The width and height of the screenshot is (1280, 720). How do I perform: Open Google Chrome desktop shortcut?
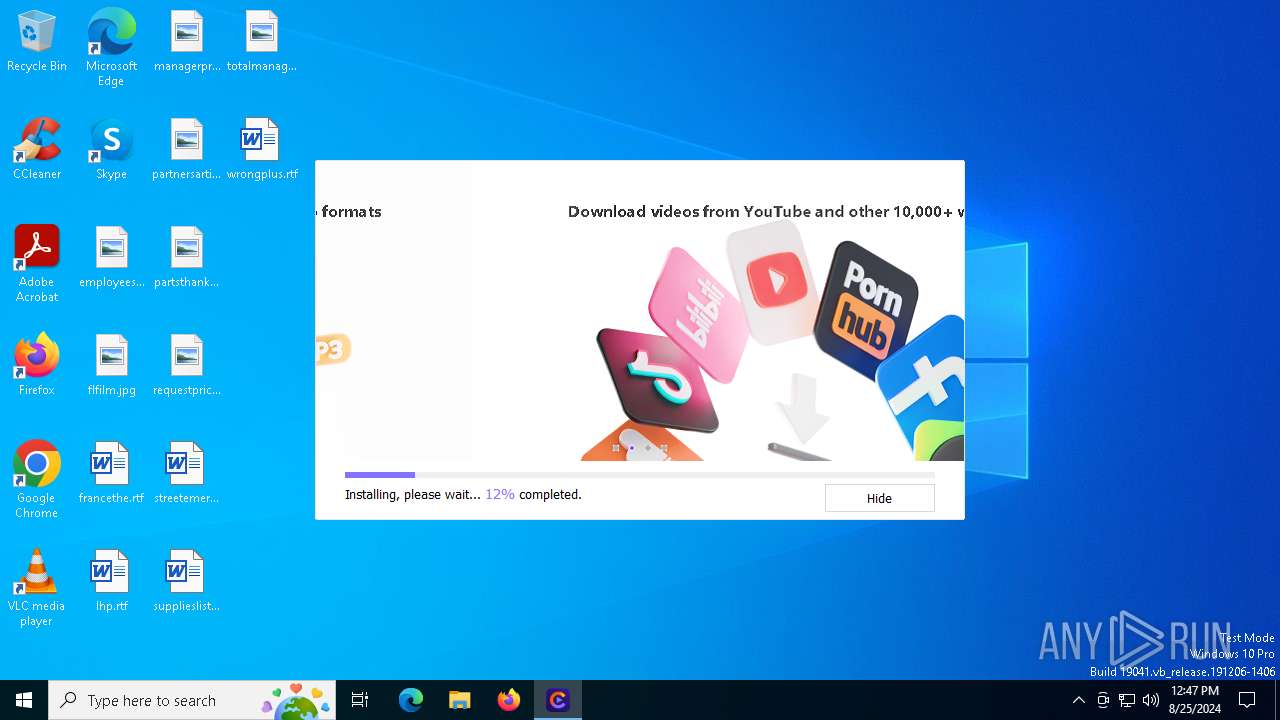click(37, 480)
